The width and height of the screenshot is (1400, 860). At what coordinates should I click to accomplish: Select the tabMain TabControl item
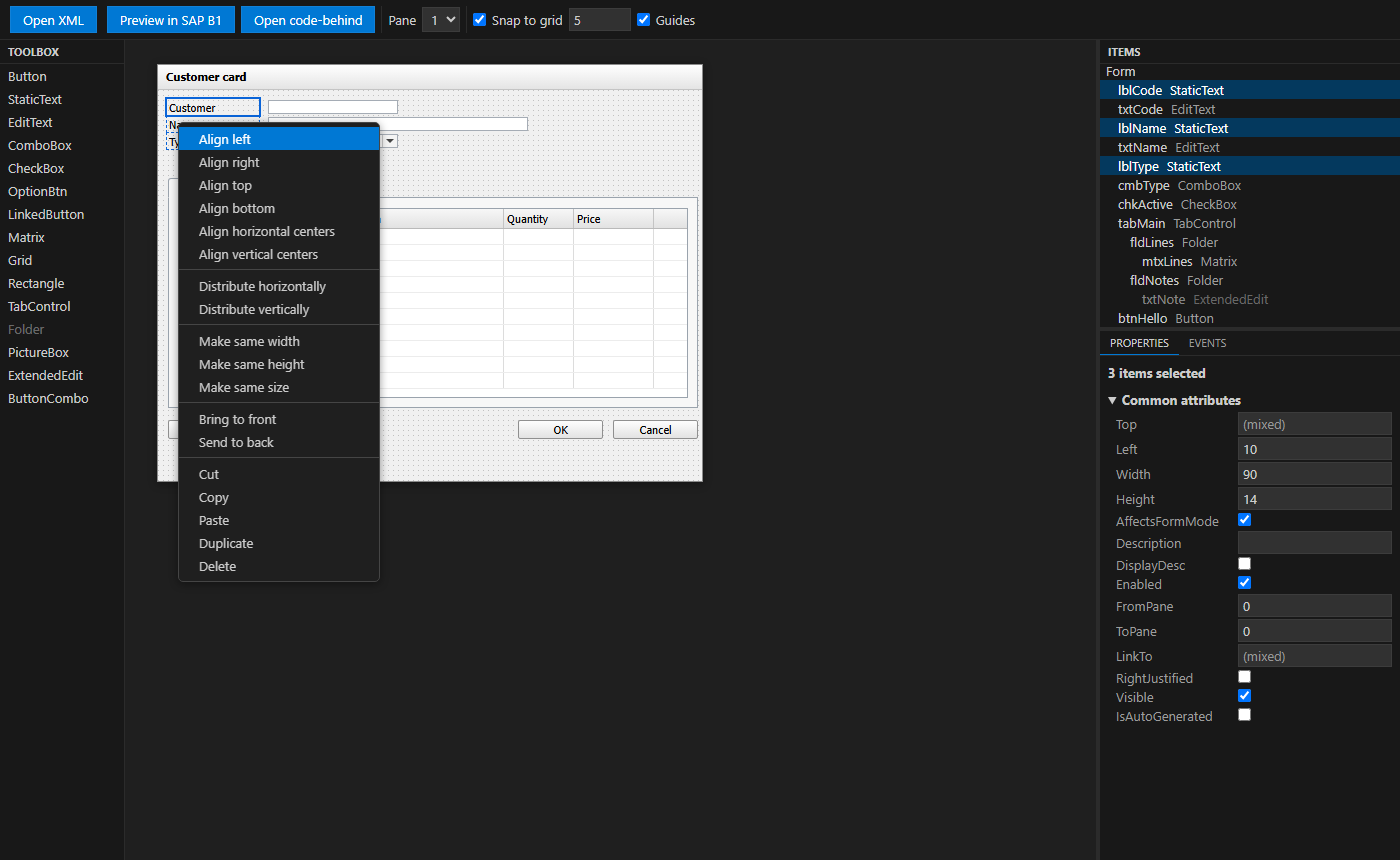pyautogui.click(x=1250, y=224)
